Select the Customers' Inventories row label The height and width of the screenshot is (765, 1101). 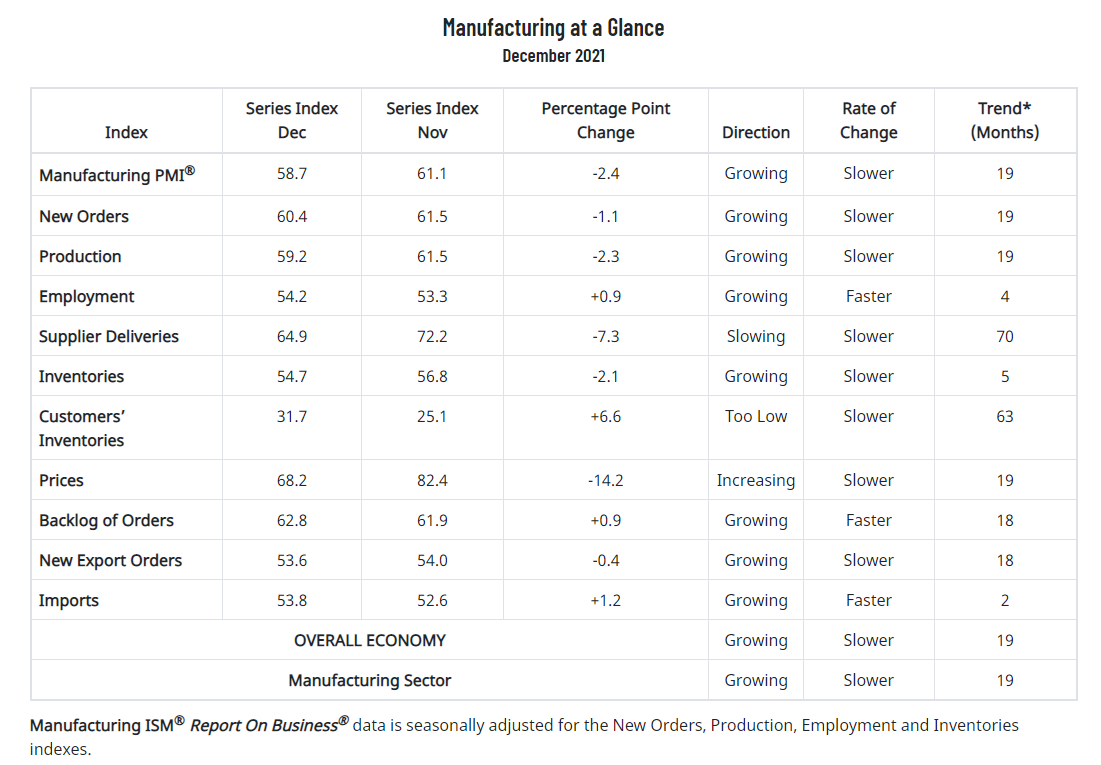(82, 428)
